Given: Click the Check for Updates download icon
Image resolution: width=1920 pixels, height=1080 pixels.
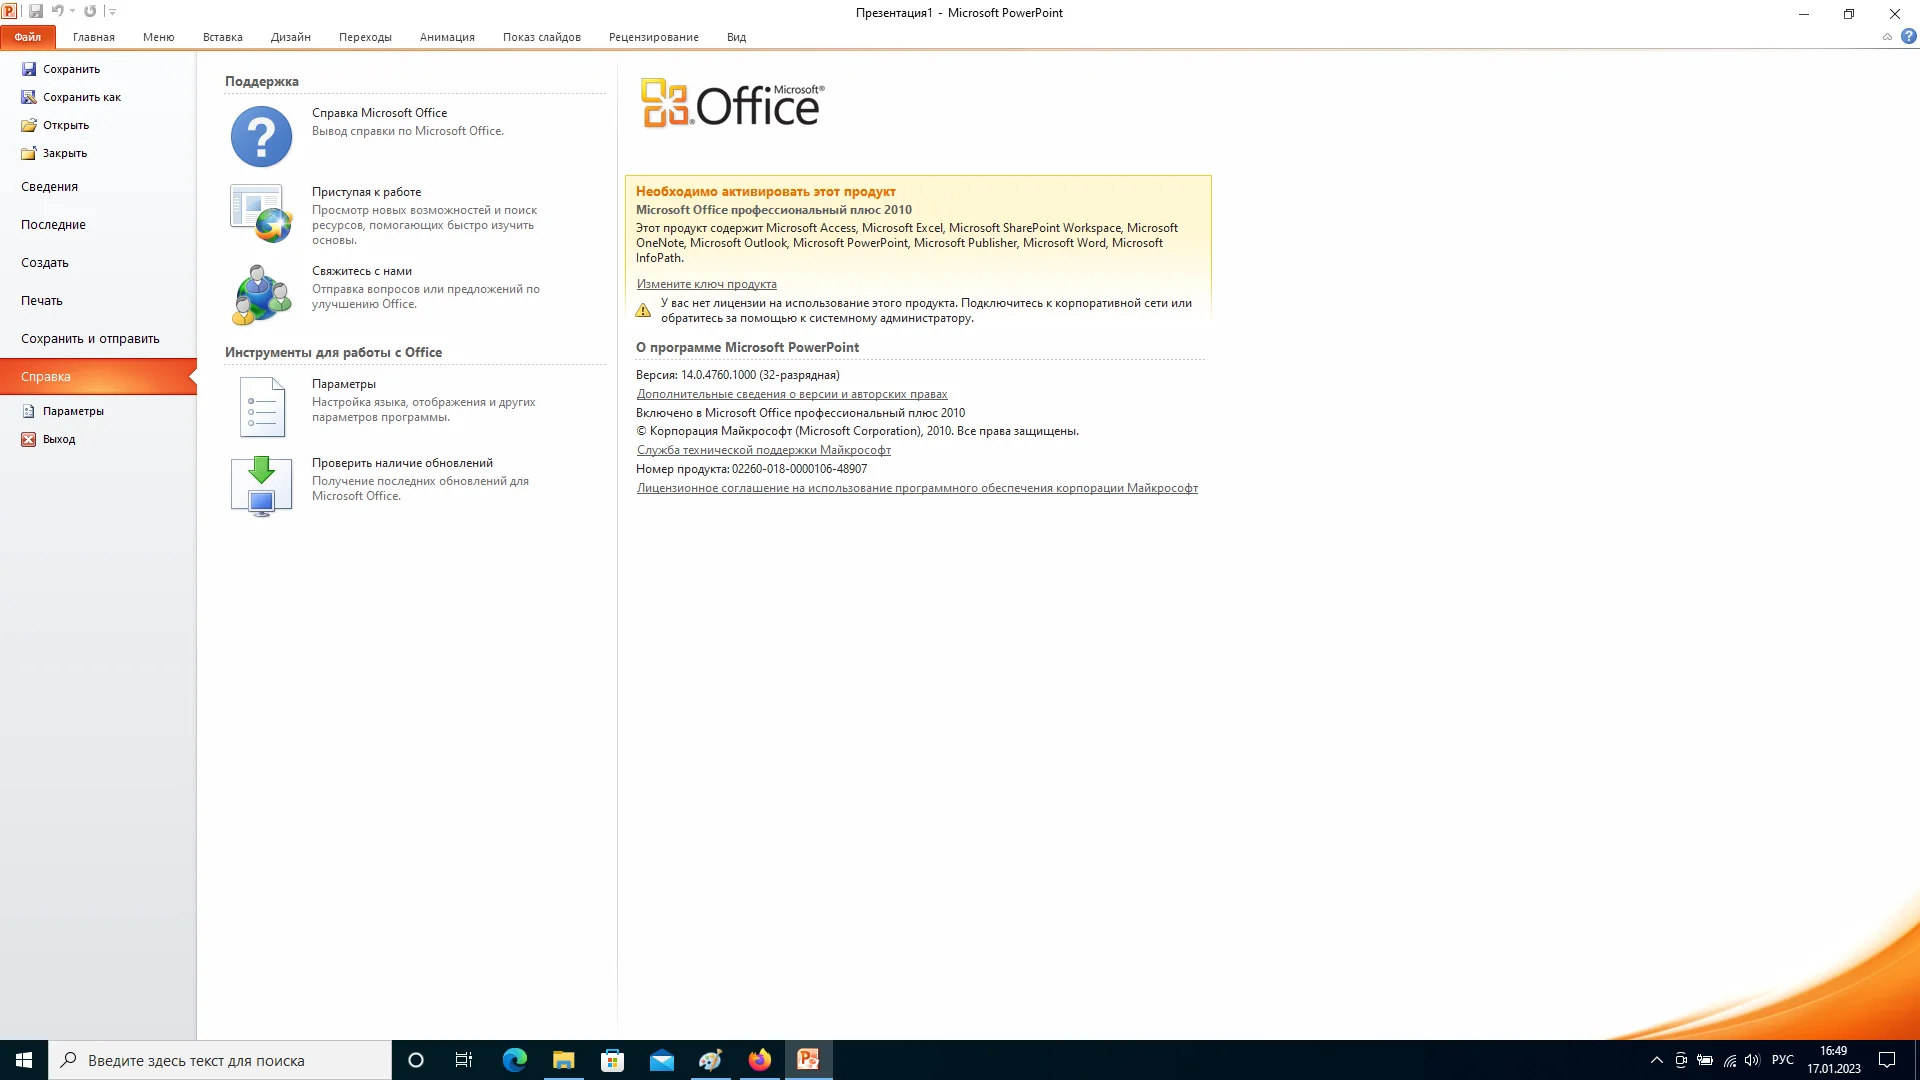Looking at the screenshot, I should [x=261, y=486].
